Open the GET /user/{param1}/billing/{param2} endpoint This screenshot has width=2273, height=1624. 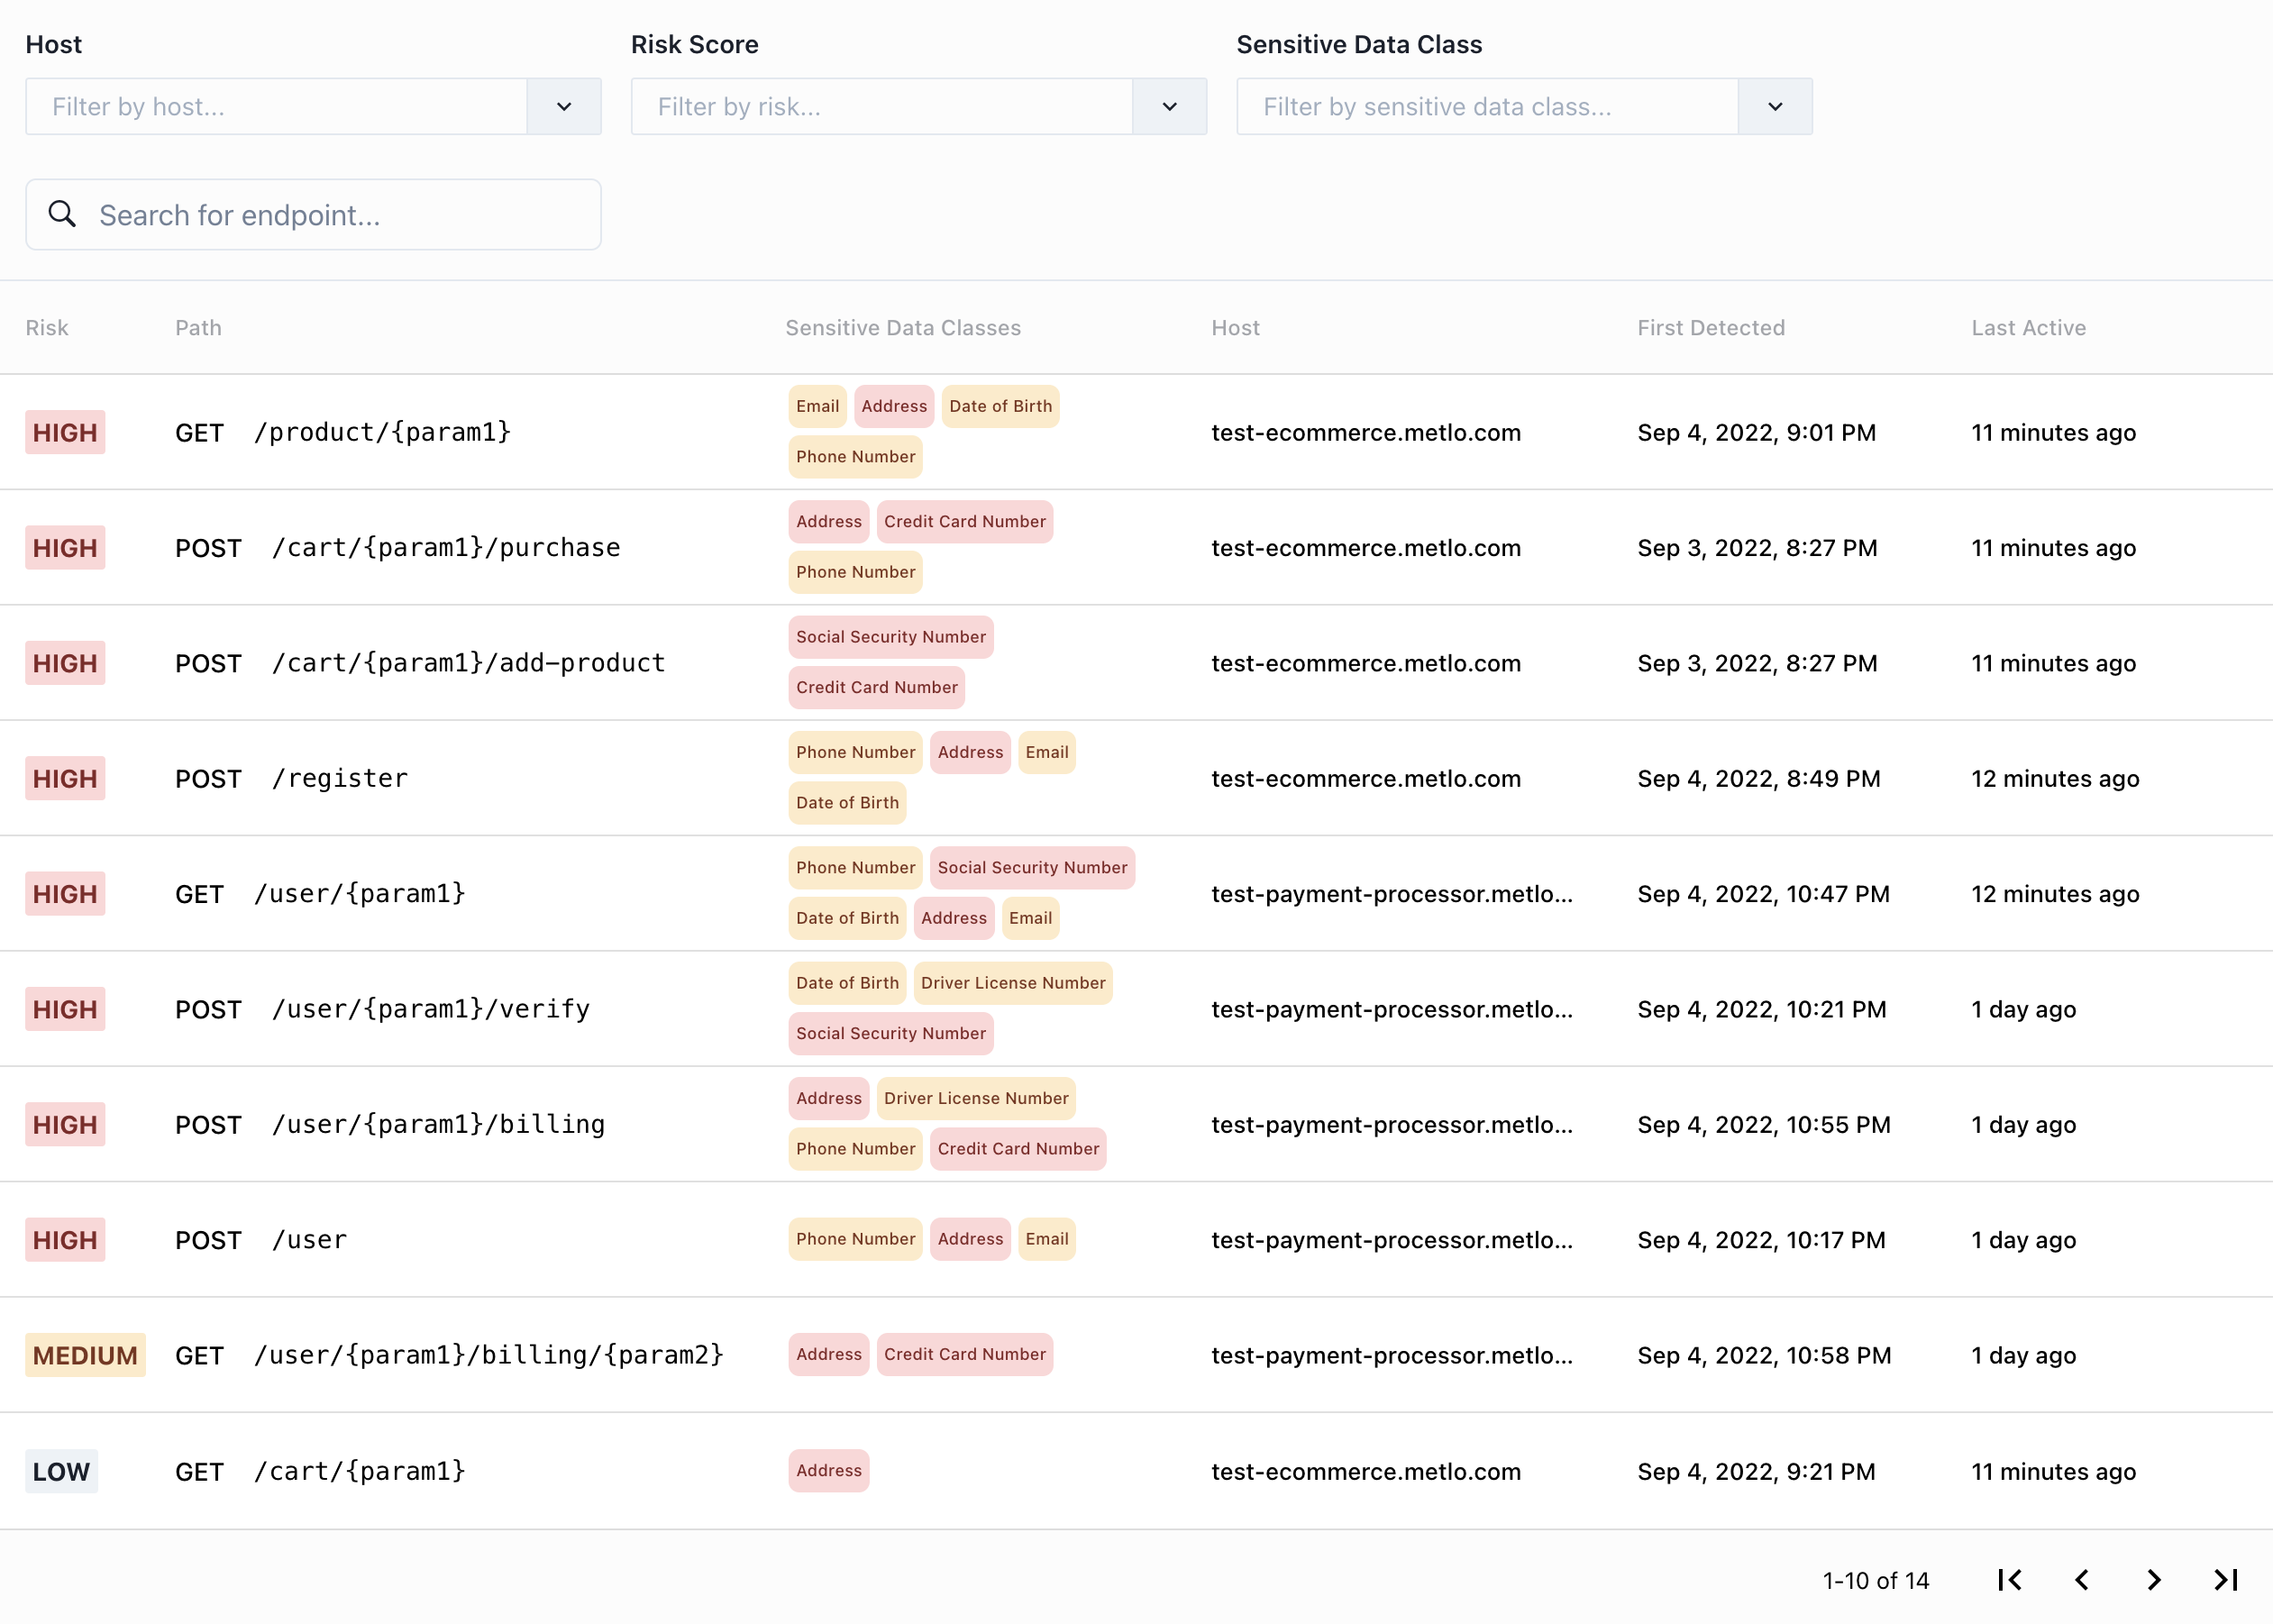488,1355
